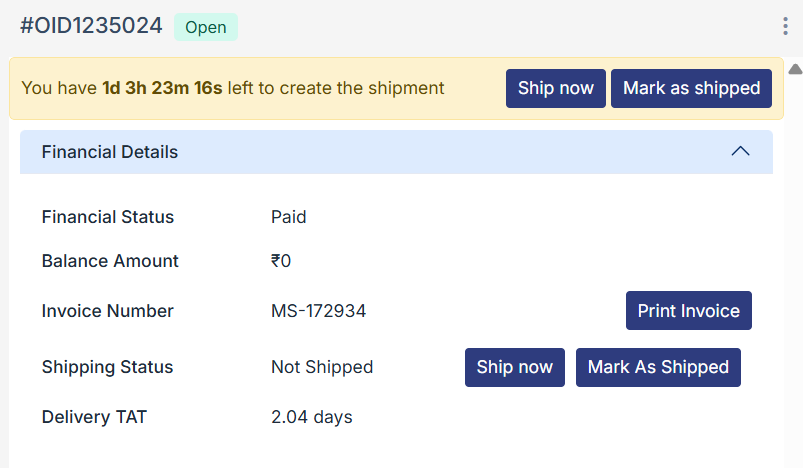
Task: Click the Financial Details section title
Action: coord(110,152)
